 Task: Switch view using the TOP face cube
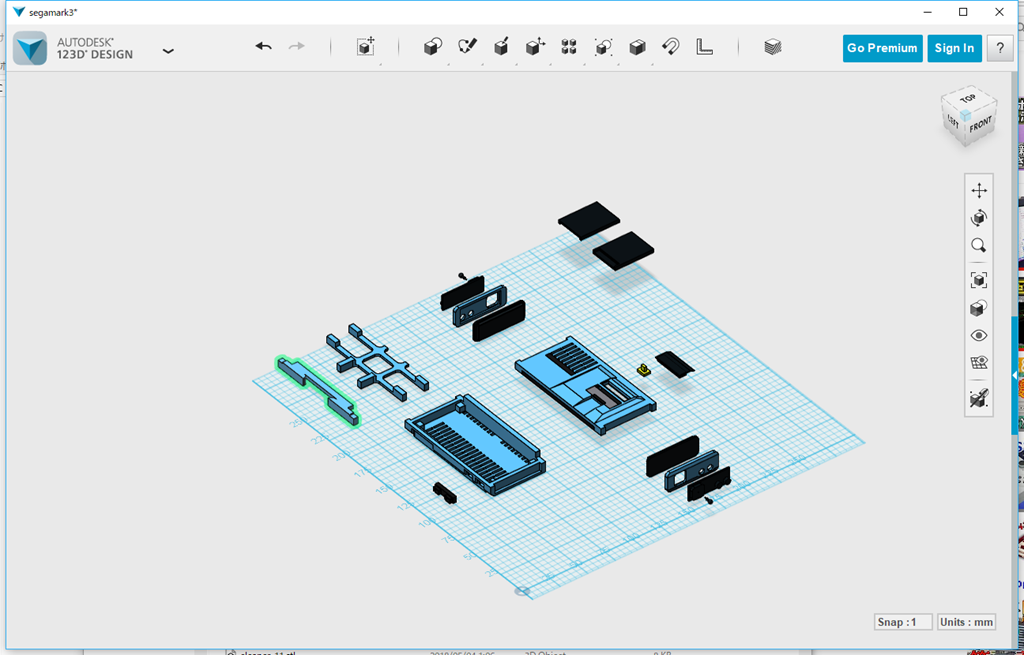pyautogui.click(x=966, y=100)
